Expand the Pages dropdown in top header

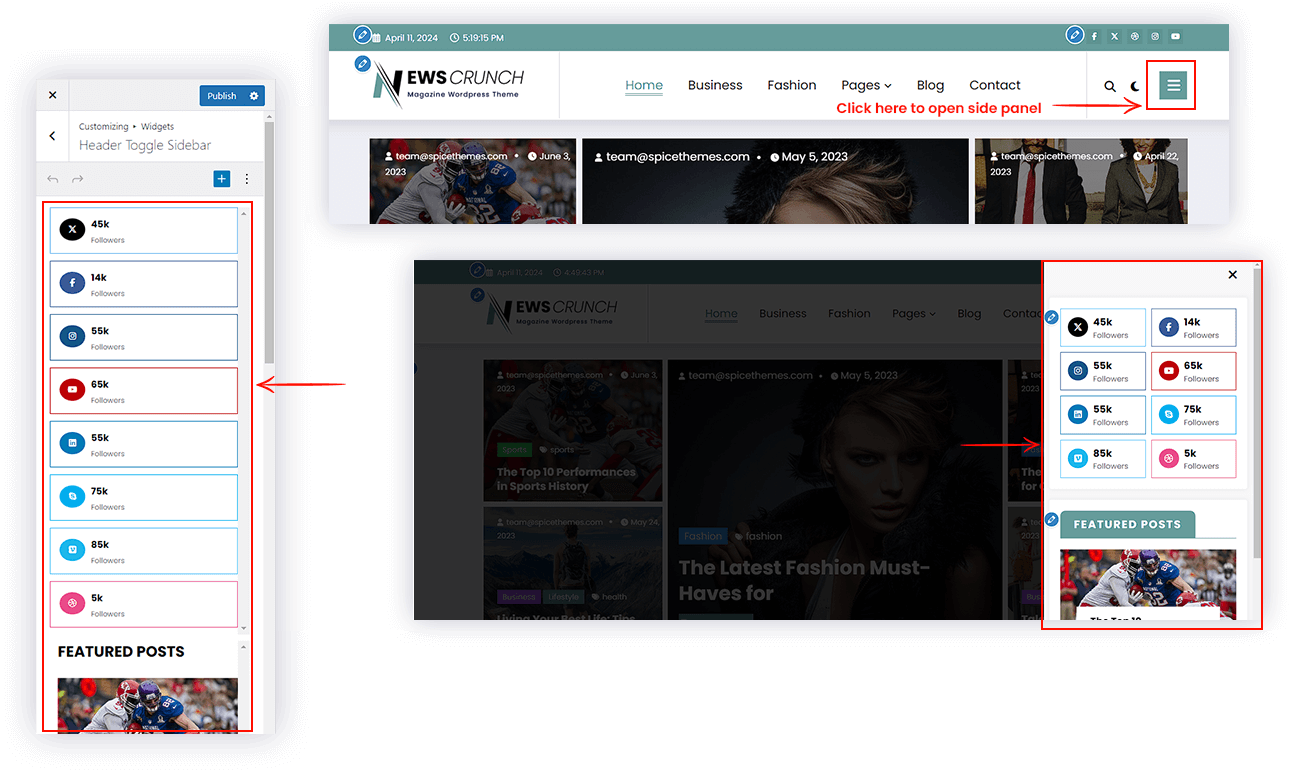tap(866, 85)
